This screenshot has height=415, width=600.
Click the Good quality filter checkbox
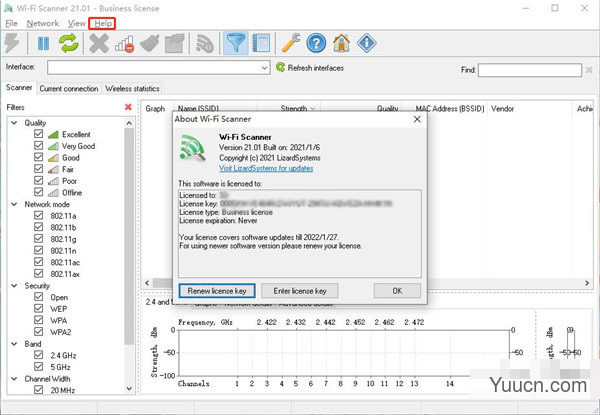click(x=38, y=157)
